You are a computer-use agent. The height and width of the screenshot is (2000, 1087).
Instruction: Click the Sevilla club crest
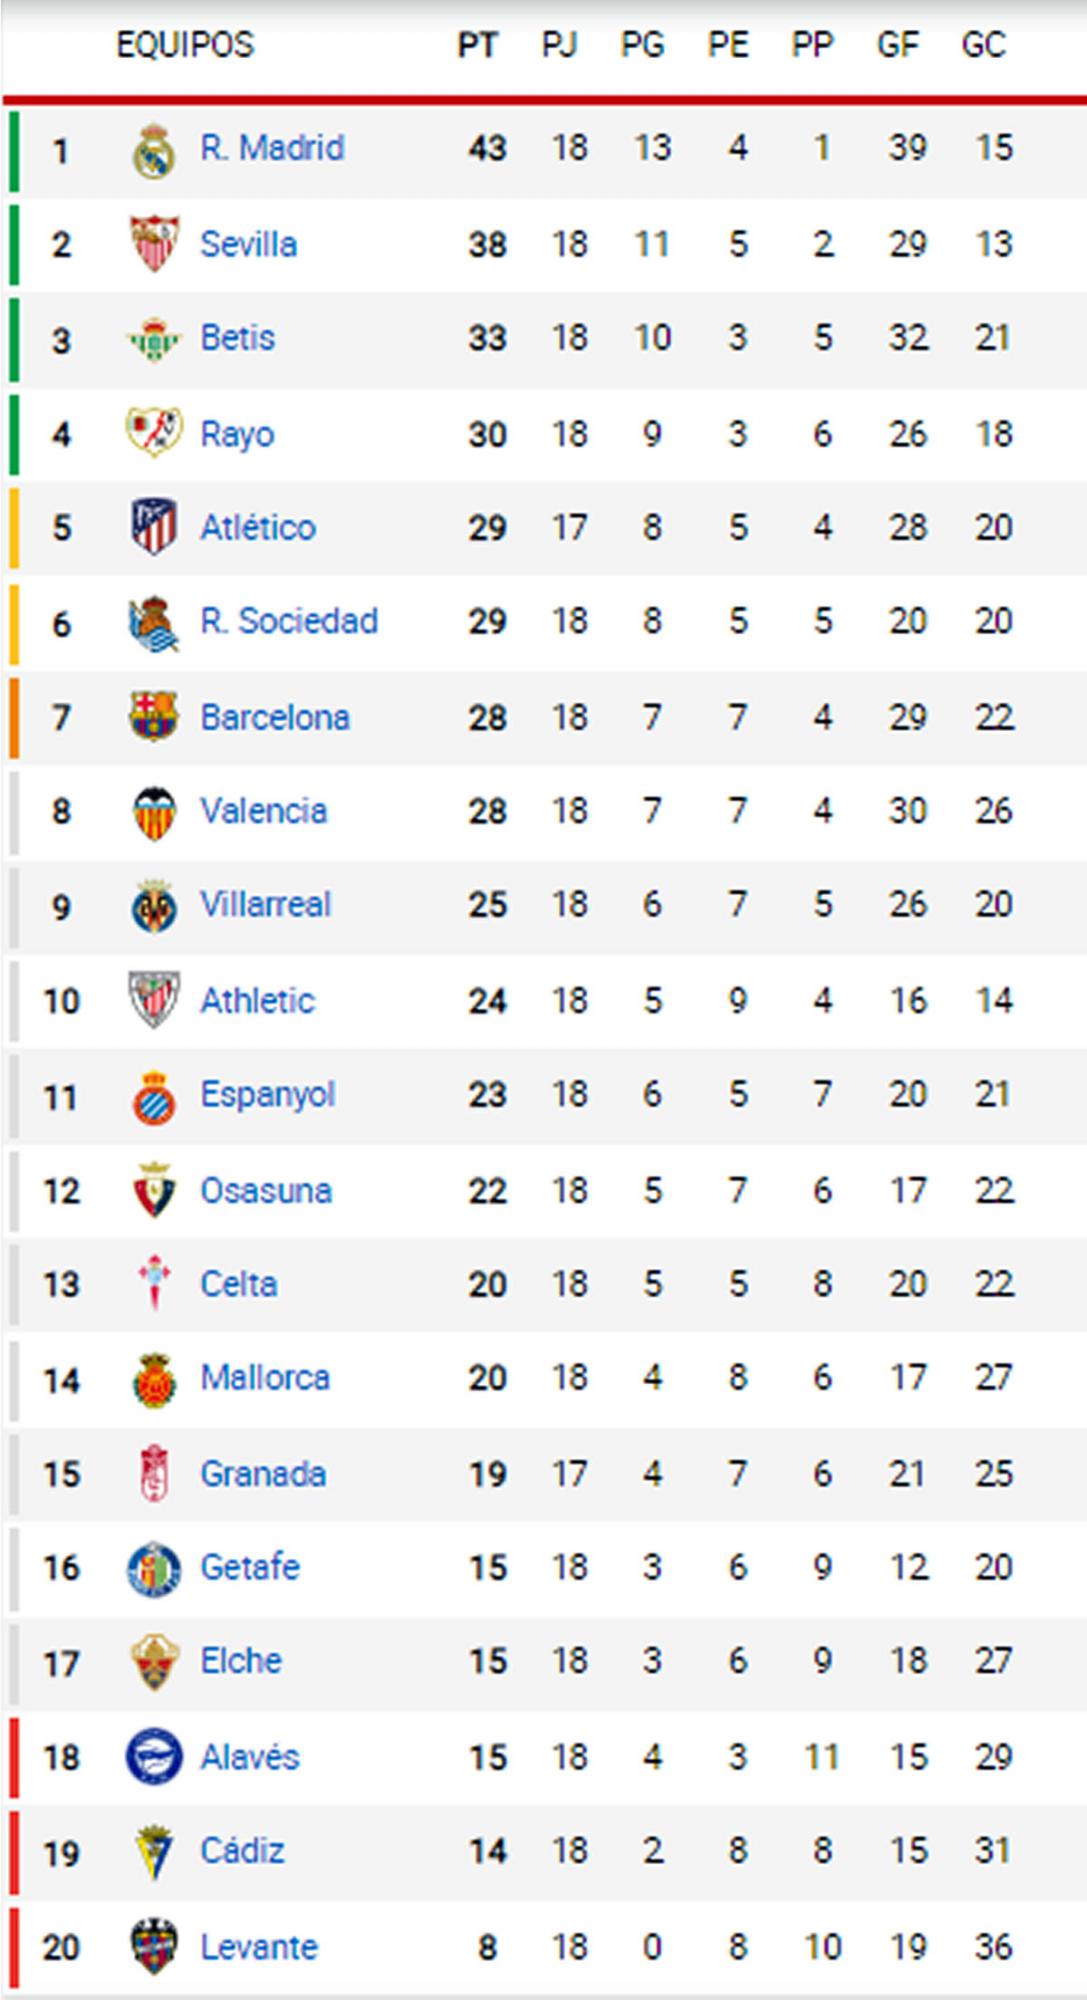[154, 244]
